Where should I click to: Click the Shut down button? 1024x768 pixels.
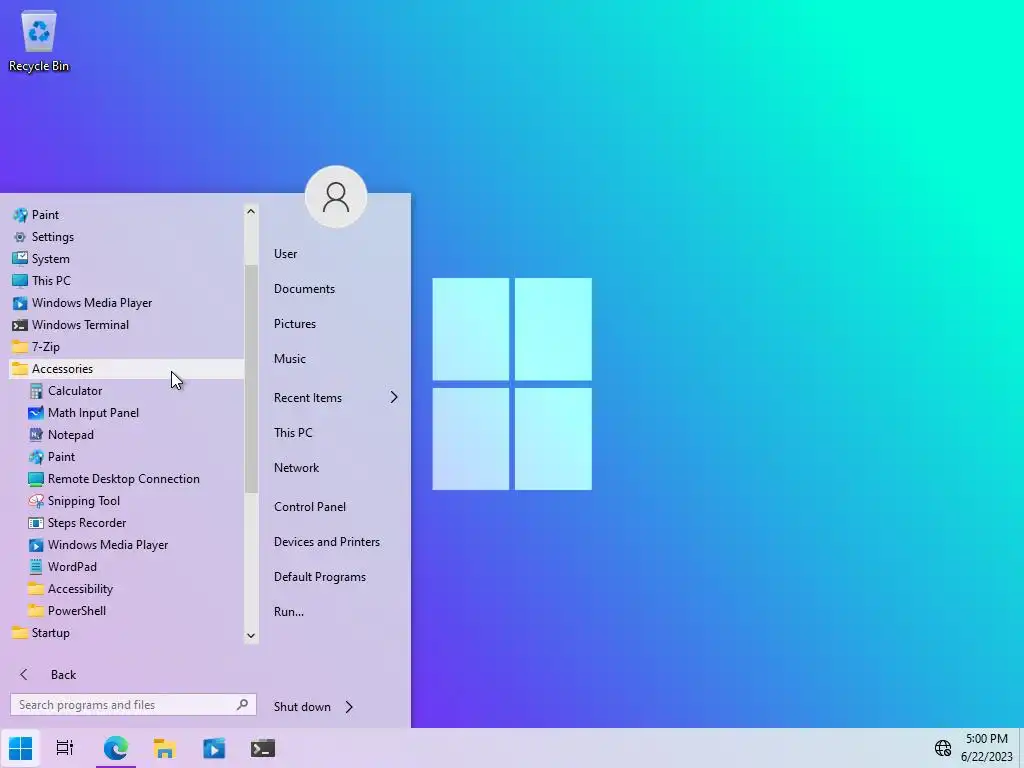pyautogui.click(x=302, y=707)
